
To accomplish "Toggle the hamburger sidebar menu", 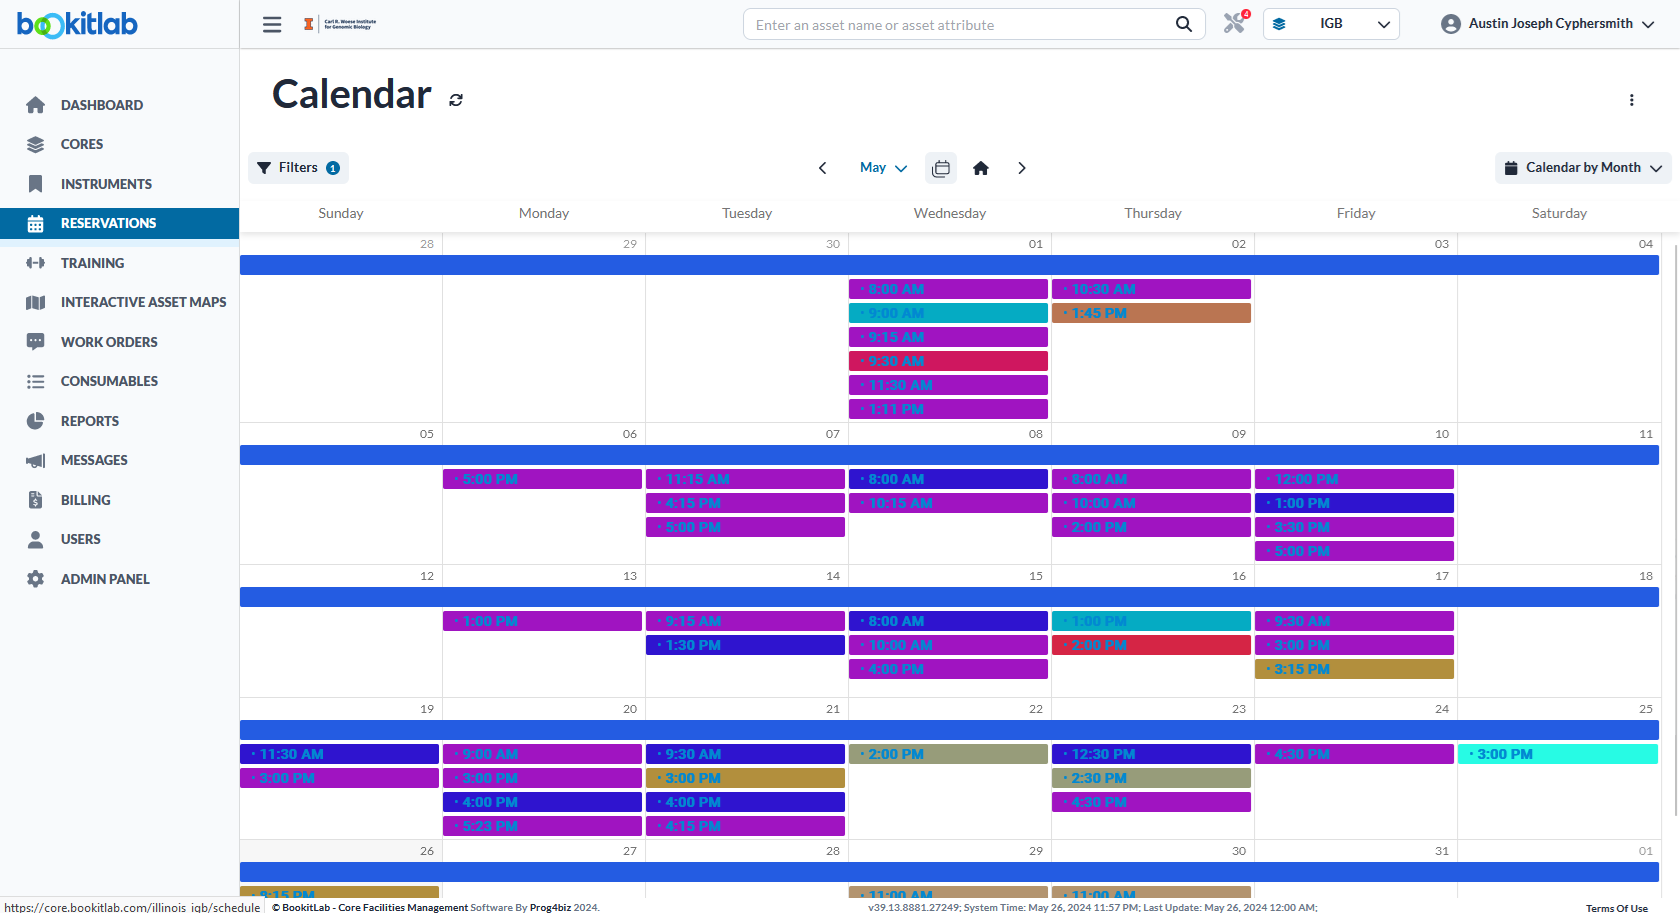I will 272,24.
